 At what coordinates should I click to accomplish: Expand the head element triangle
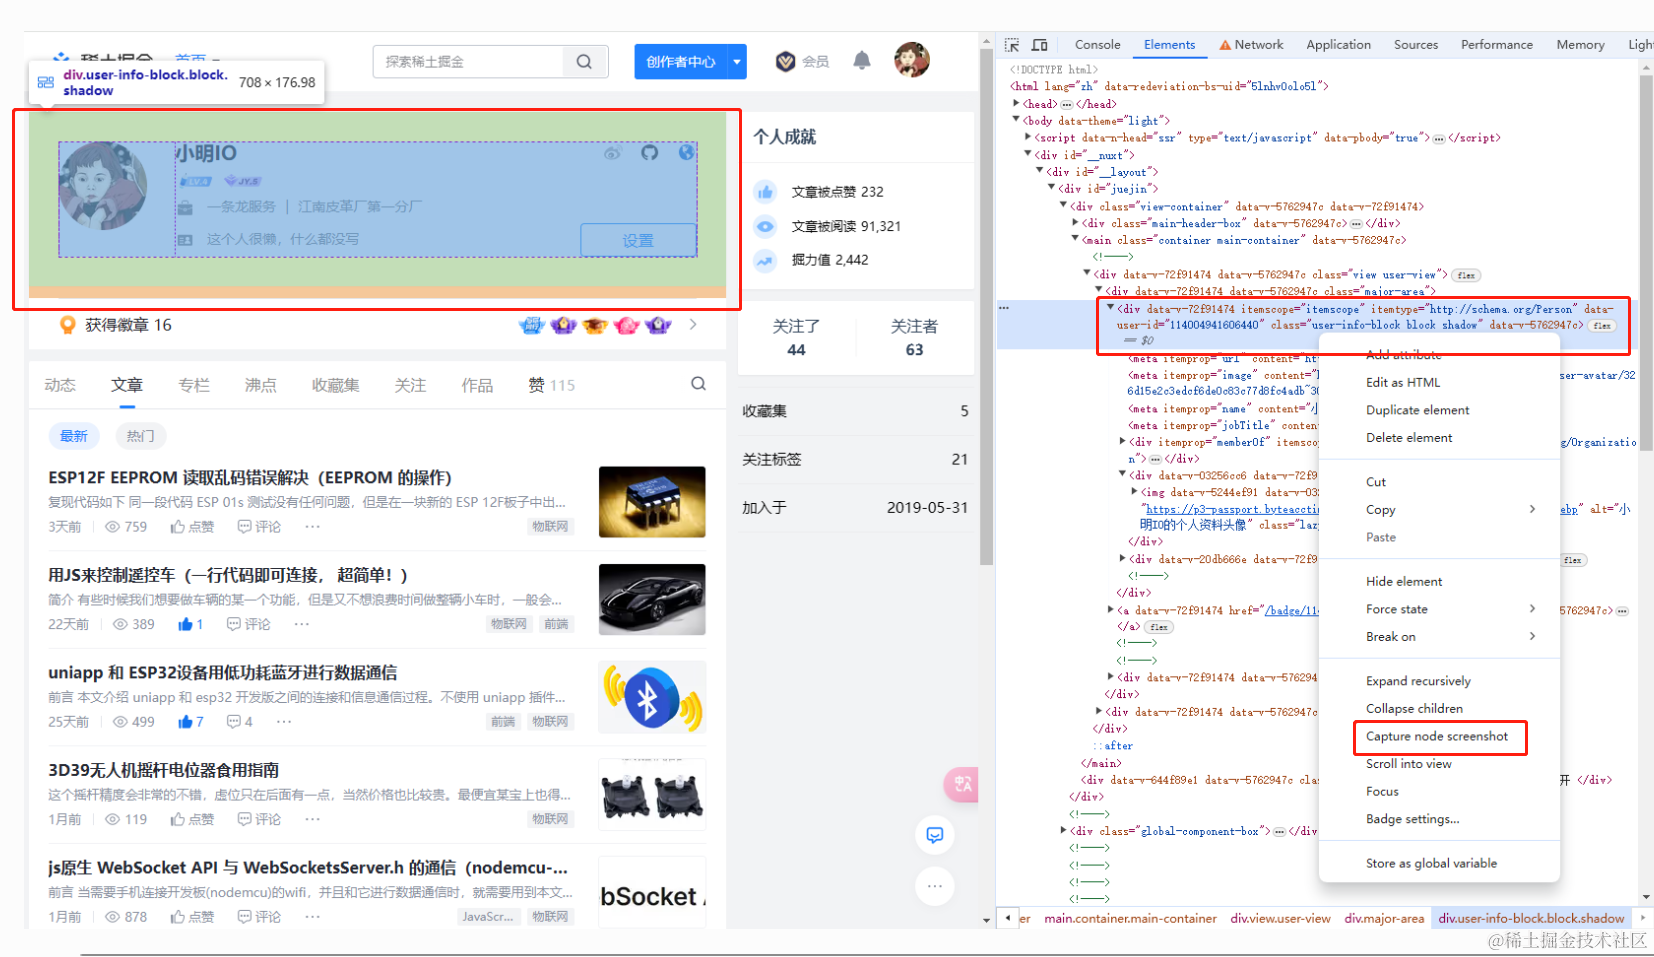coord(1016,103)
